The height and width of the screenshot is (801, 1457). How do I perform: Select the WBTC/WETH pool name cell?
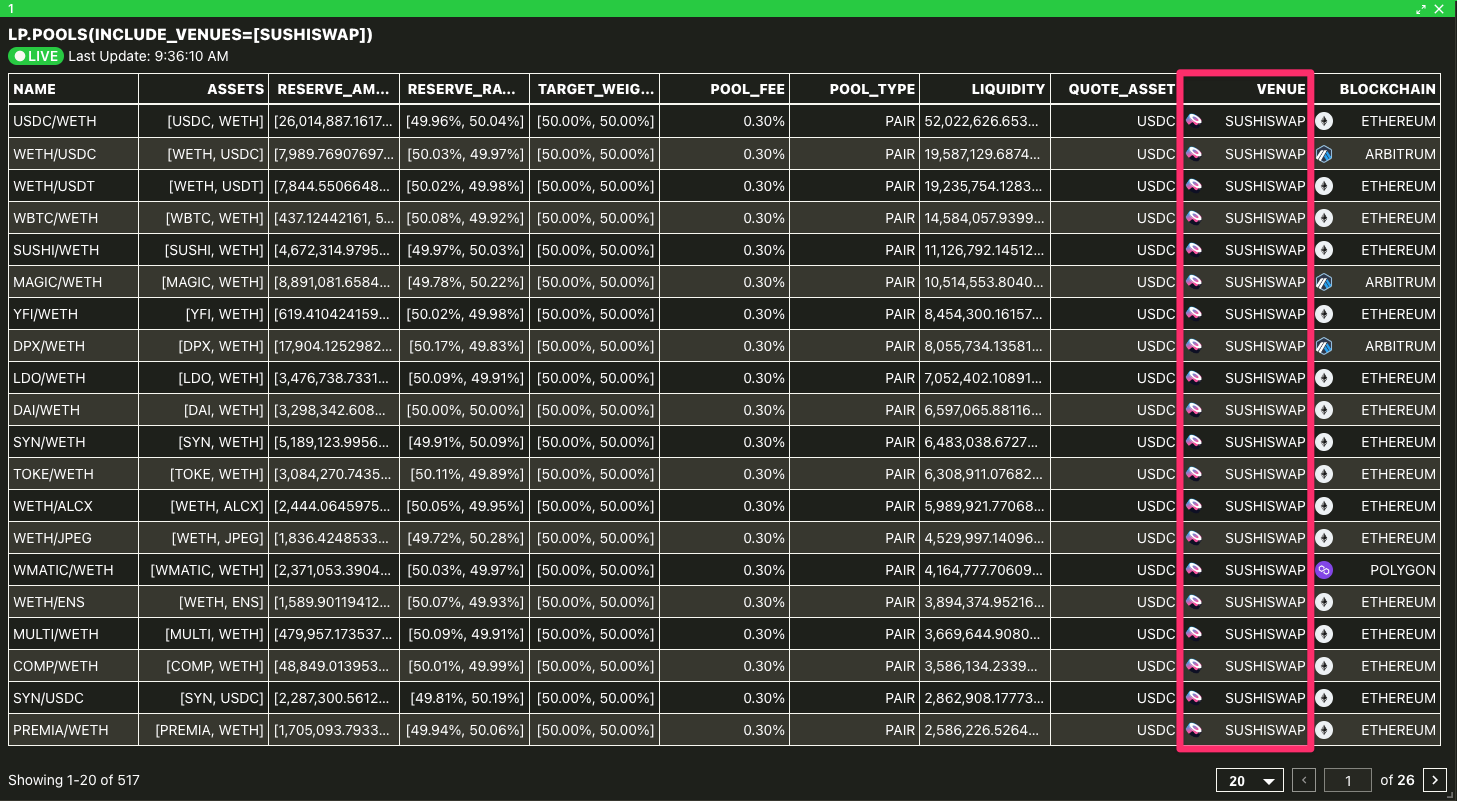[74, 218]
